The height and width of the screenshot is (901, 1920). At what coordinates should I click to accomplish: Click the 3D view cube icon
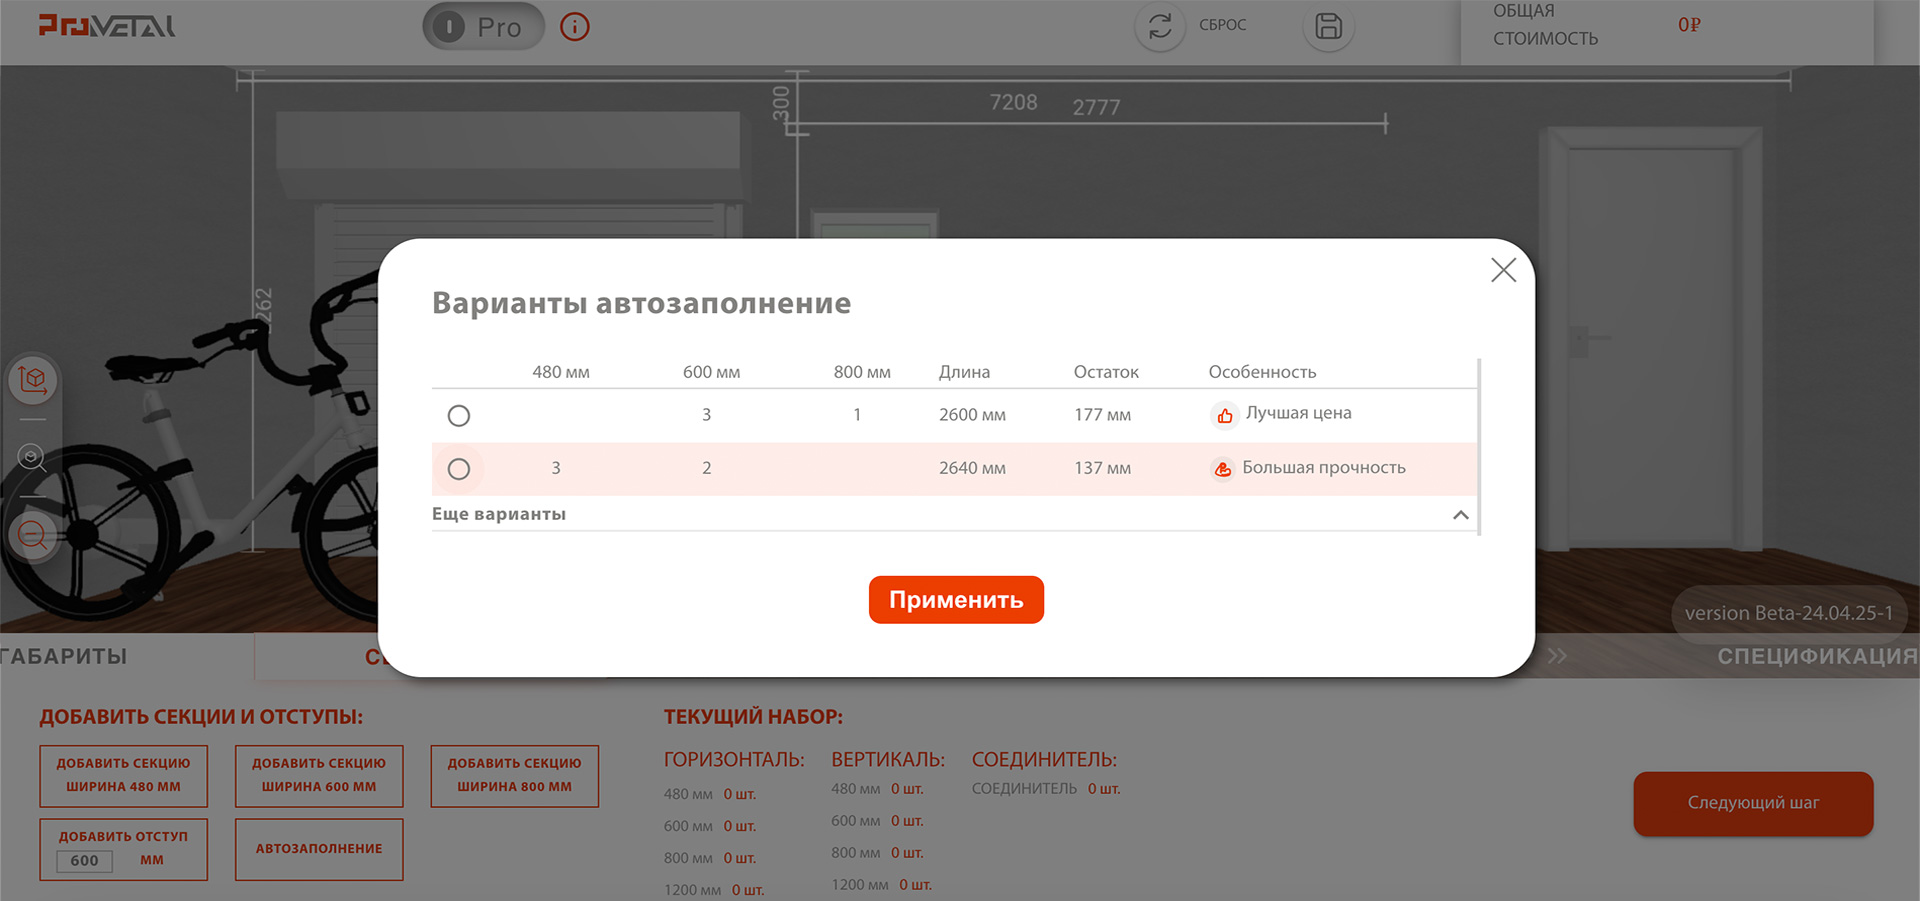coord(33,380)
